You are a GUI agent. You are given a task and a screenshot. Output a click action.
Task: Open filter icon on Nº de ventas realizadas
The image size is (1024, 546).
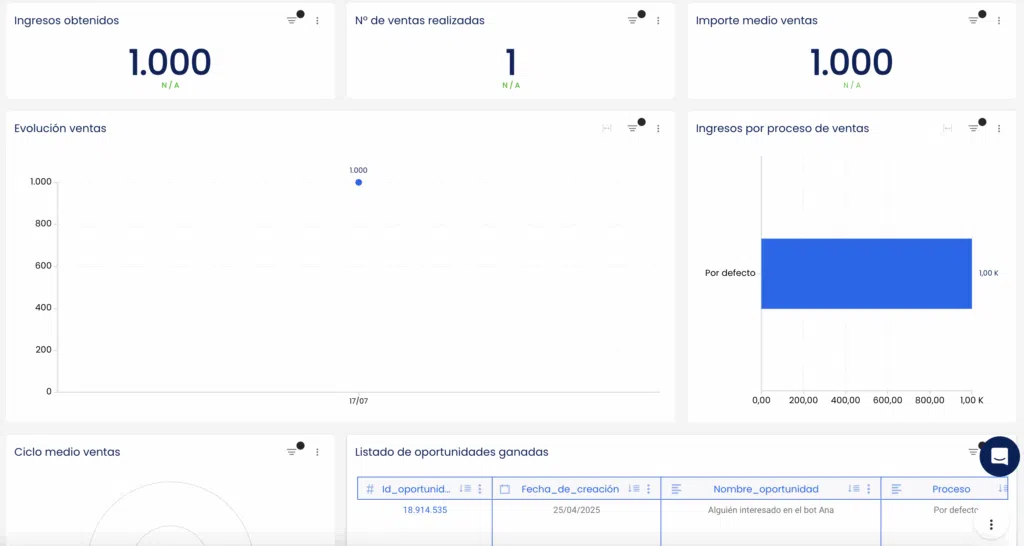pyautogui.click(x=633, y=21)
